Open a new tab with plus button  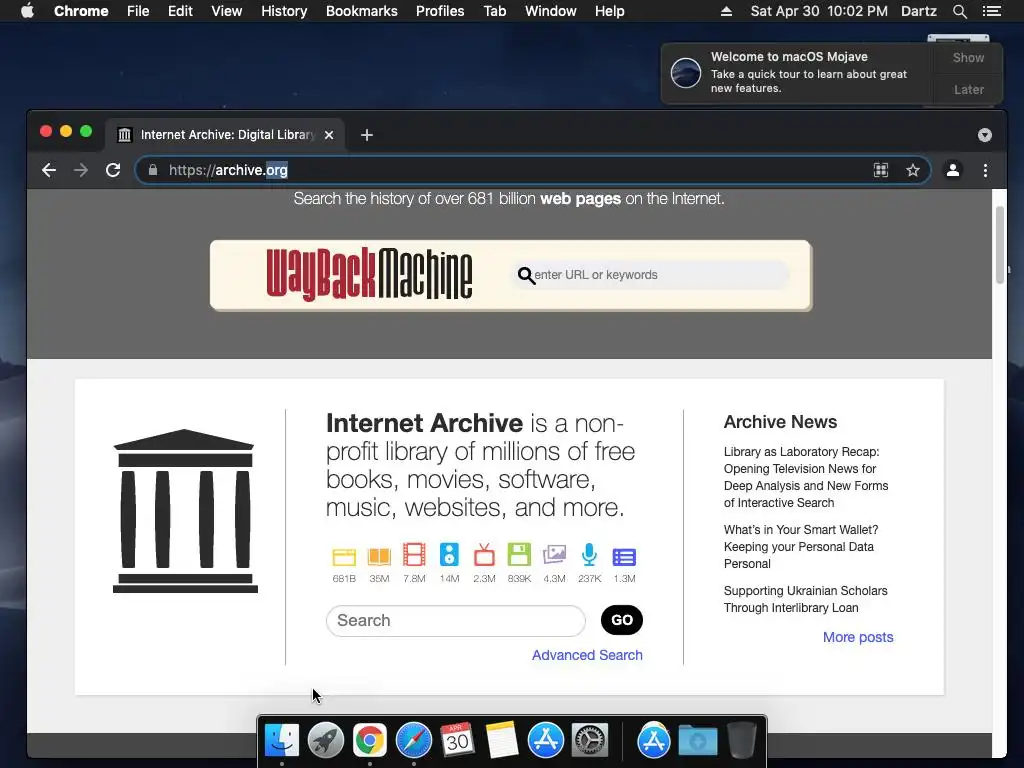click(x=367, y=135)
